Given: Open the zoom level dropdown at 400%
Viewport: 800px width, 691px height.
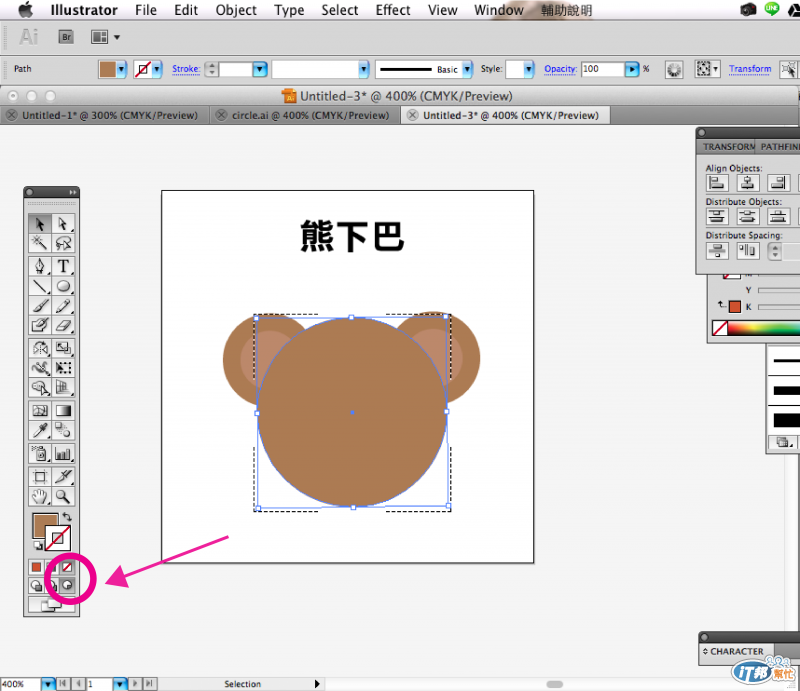Looking at the screenshot, I should [48, 684].
